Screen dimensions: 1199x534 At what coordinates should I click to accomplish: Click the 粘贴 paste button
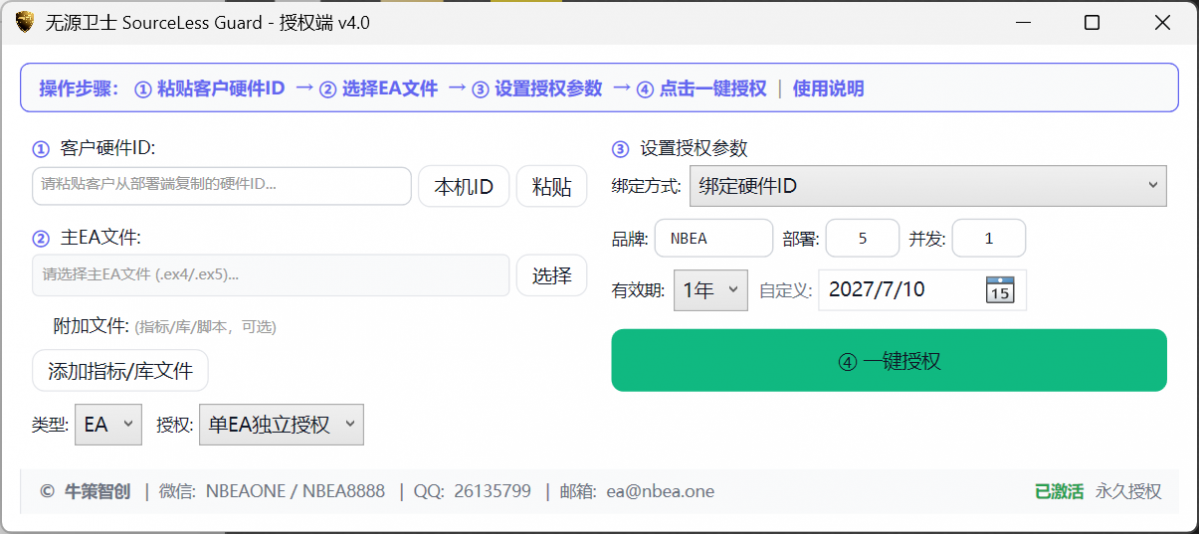point(551,187)
